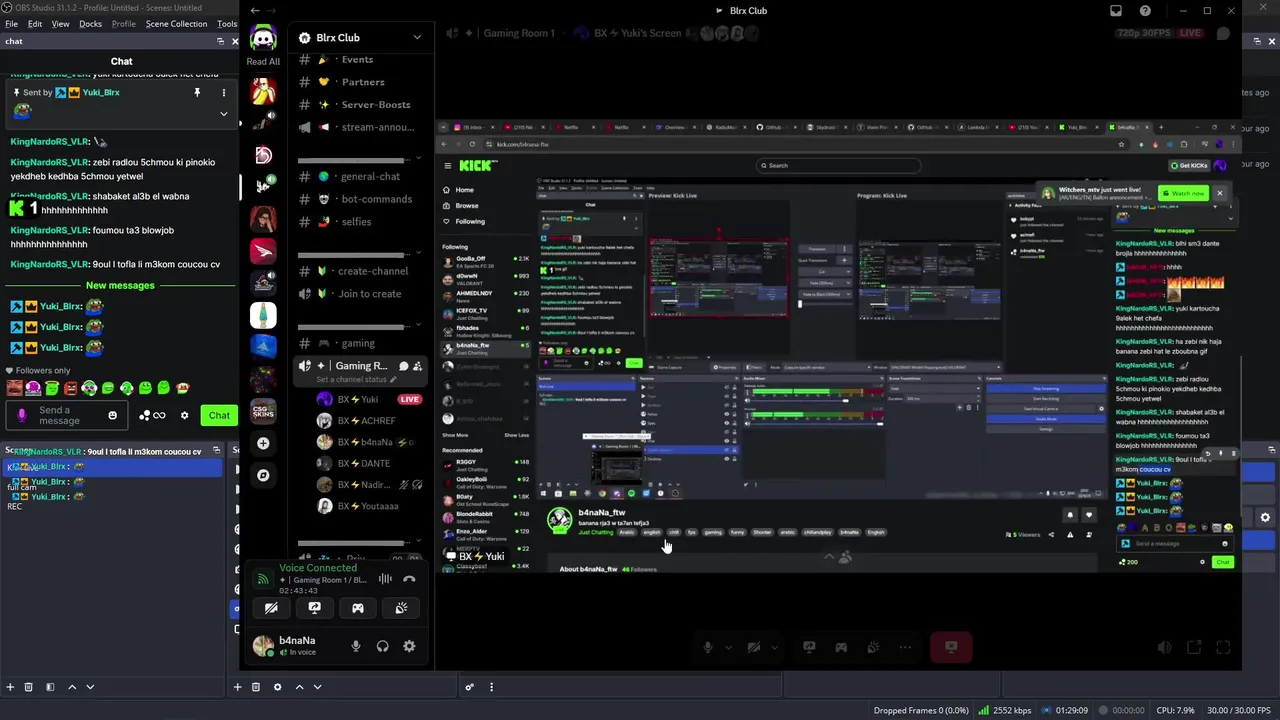Collapse category above general-chat channel

click(417, 159)
